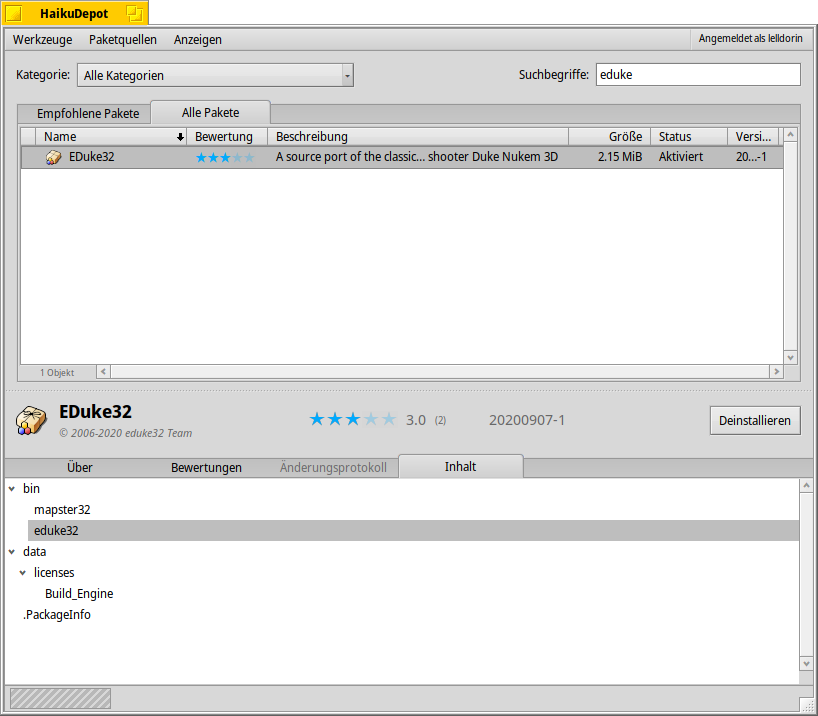The height and width of the screenshot is (716, 818).
Task: Switch to the Bewertungen tab
Action: pyautogui.click(x=206, y=467)
